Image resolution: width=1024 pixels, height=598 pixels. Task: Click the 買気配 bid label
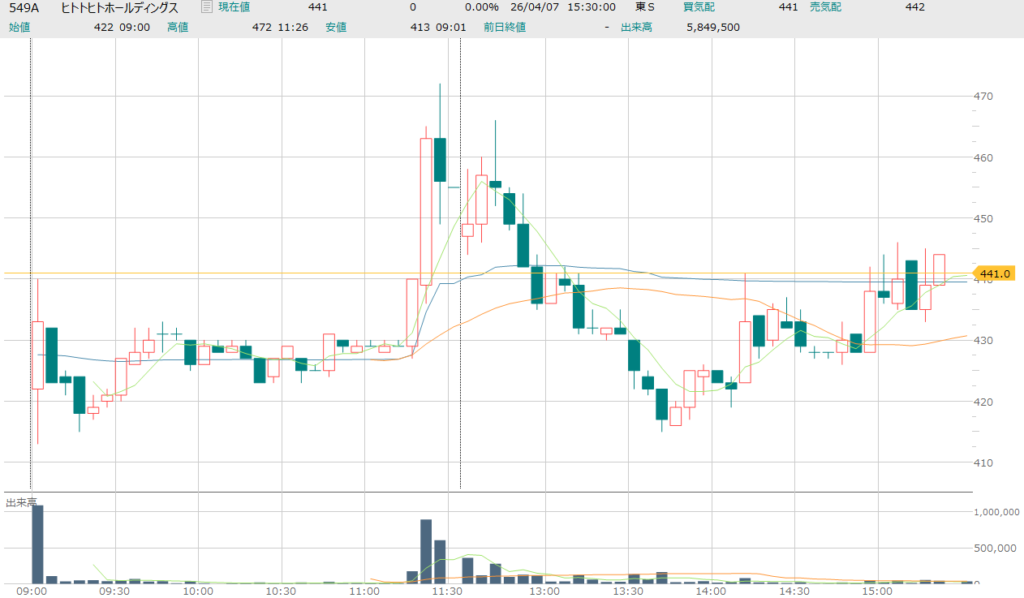coord(699,7)
